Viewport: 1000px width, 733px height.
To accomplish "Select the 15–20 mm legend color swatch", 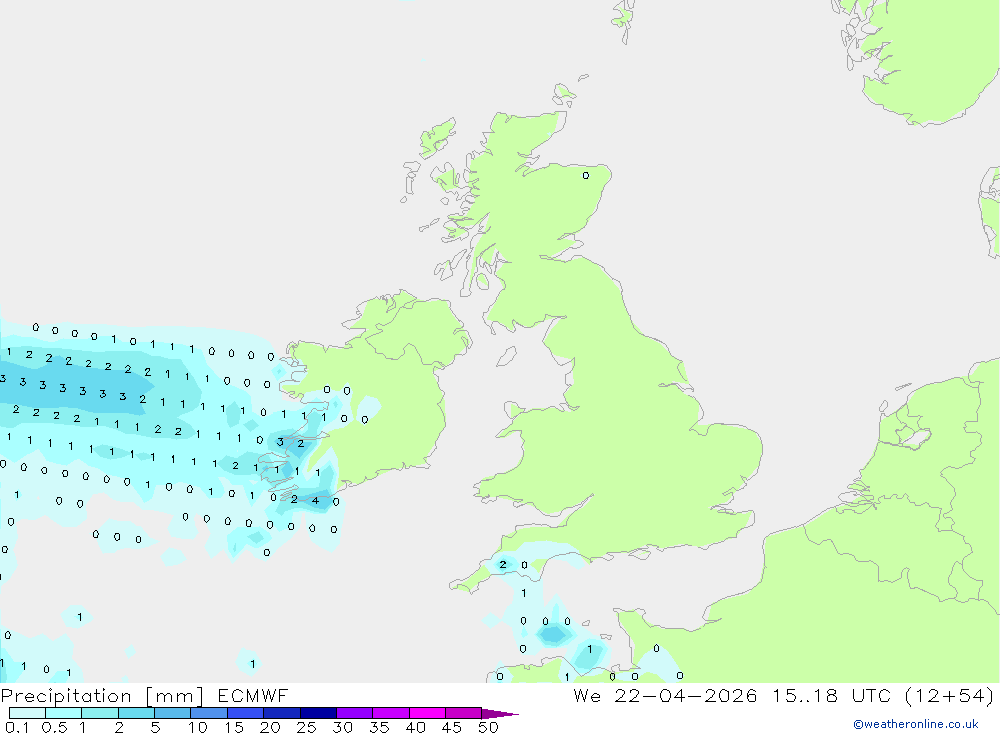I will click(246, 713).
